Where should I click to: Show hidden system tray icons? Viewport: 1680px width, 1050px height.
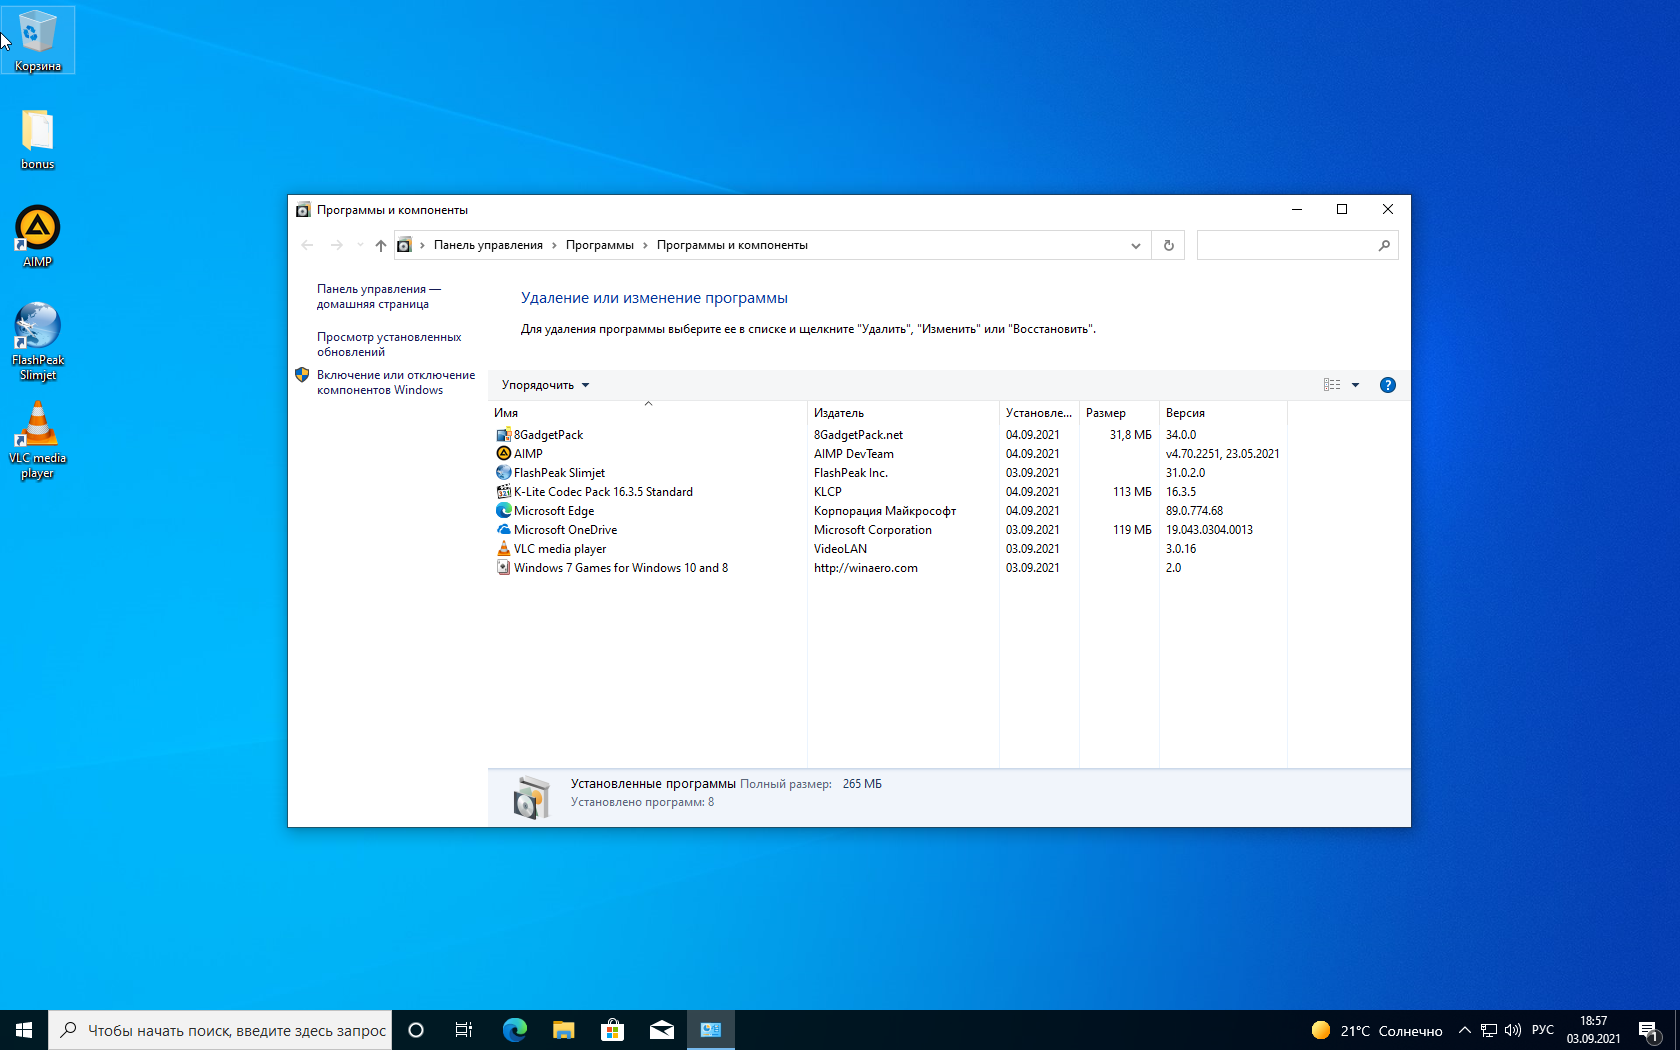[x=1464, y=1030]
